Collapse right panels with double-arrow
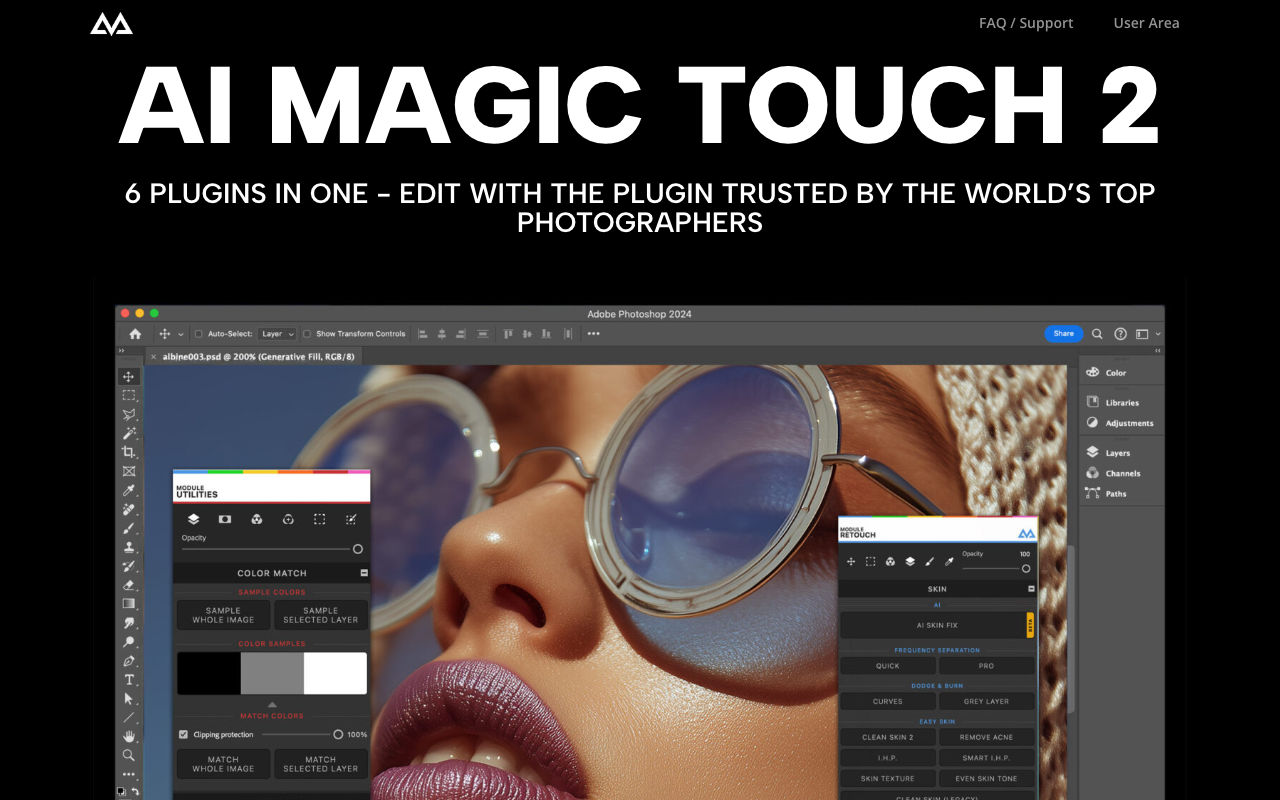The image size is (1280, 800). (1158, 351)
